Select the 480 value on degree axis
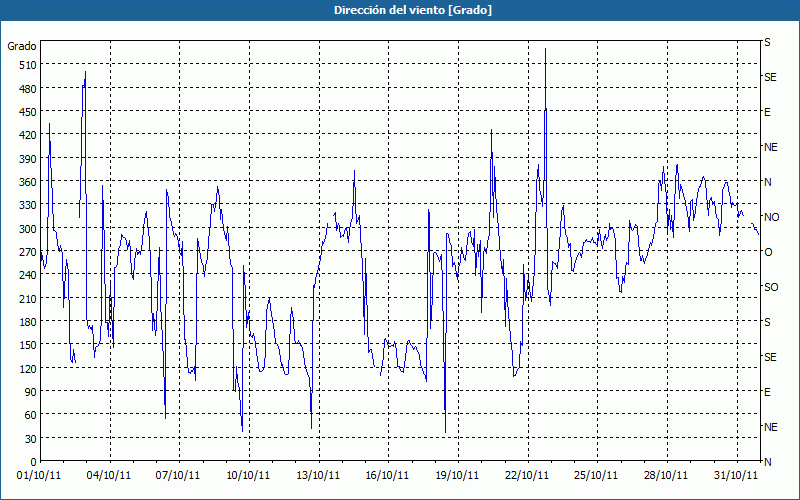 click(28, 89)
